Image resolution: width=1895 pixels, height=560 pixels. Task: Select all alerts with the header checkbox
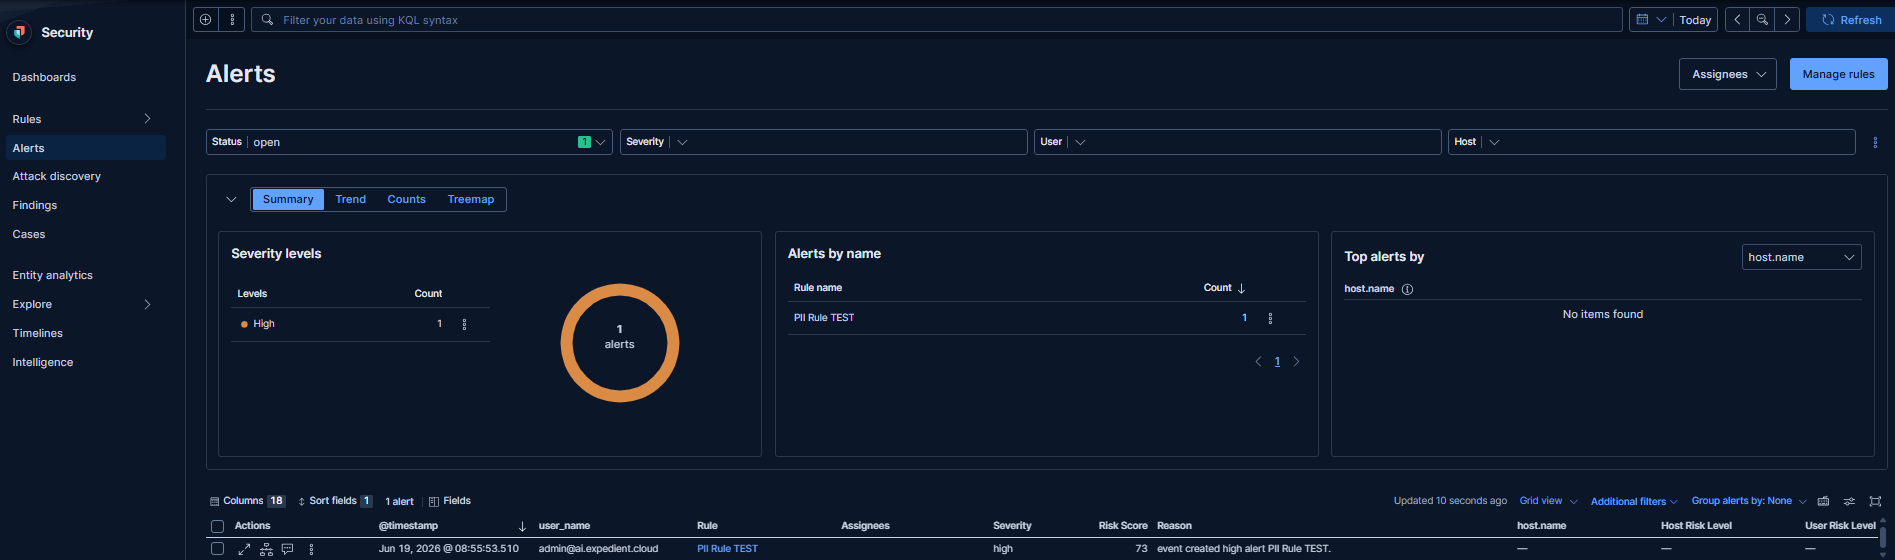(217, 526)
